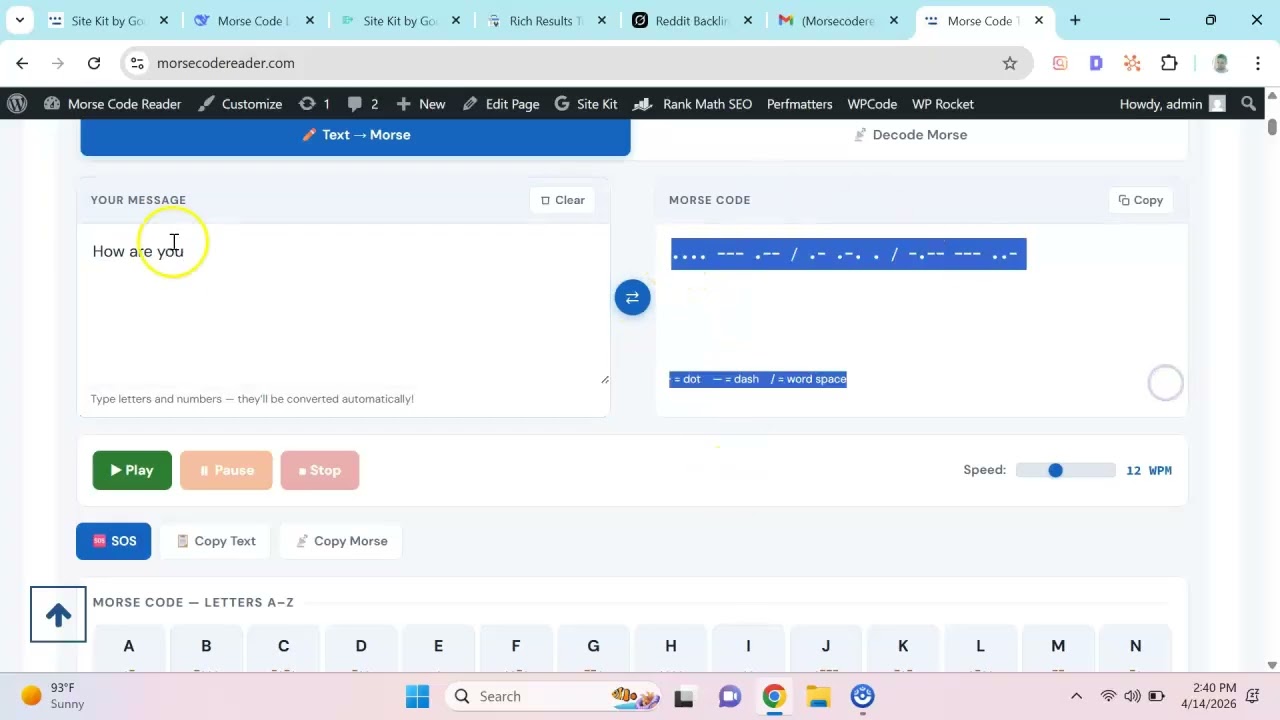Click the Morse code output text
The width and height of the screenshot is (1280, 720).
pos(848,254)
